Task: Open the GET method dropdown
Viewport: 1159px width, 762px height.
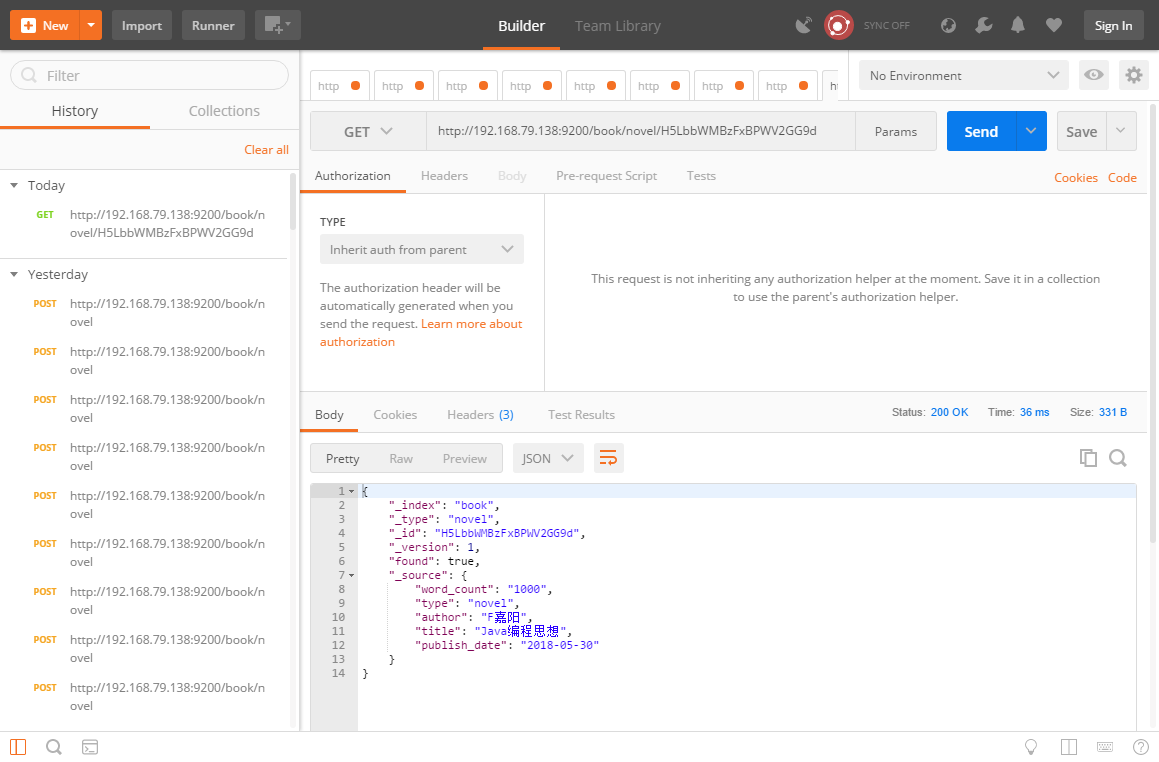Action: point(368,131)
